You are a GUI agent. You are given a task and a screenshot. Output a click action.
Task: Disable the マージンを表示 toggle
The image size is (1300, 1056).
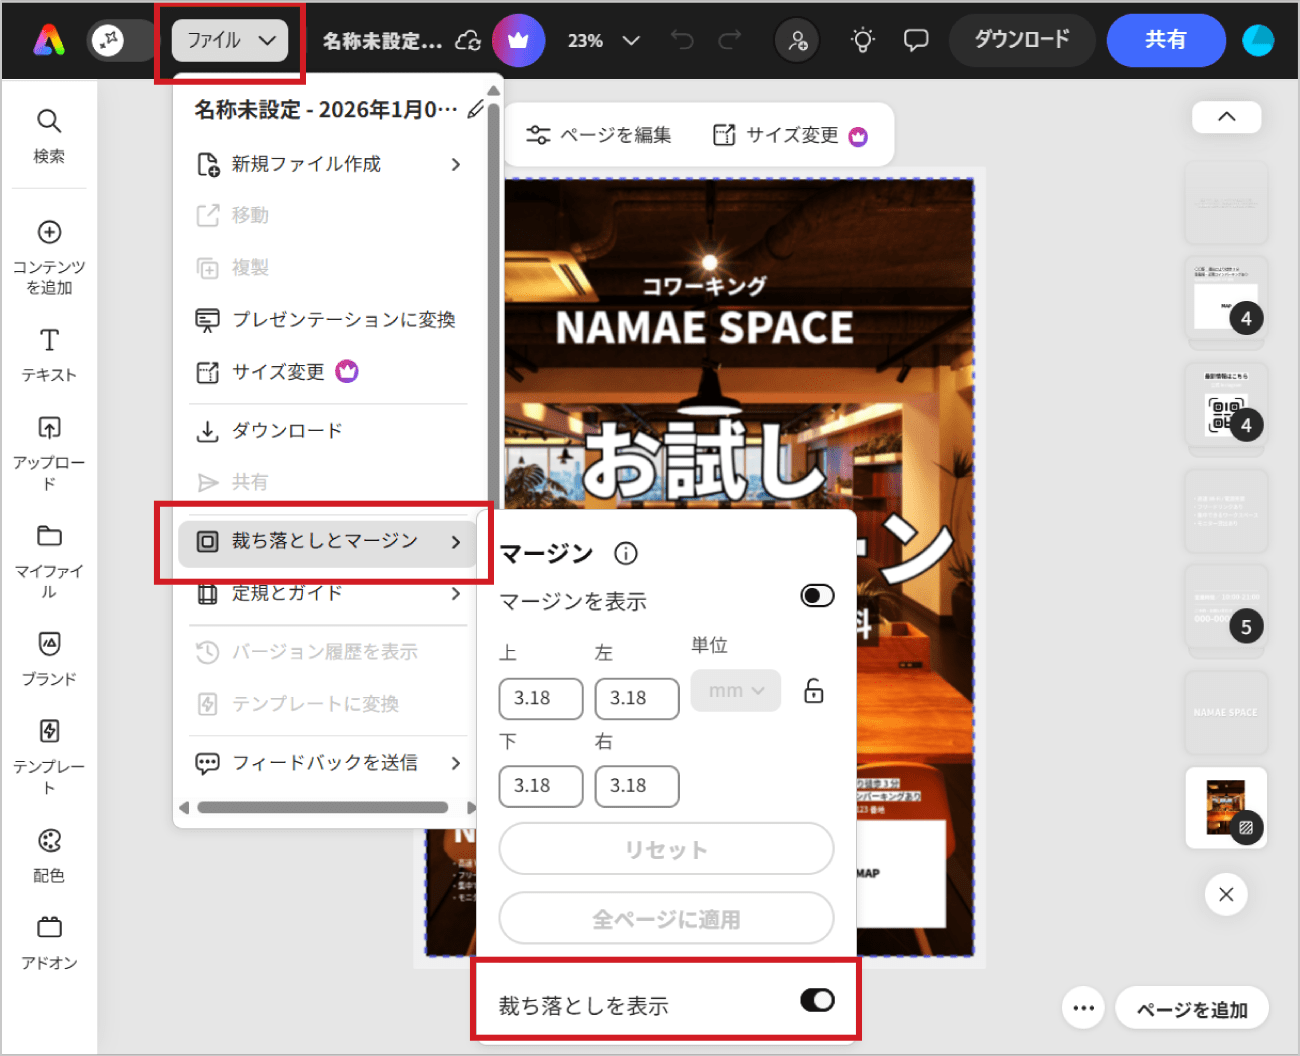point(817,594)
